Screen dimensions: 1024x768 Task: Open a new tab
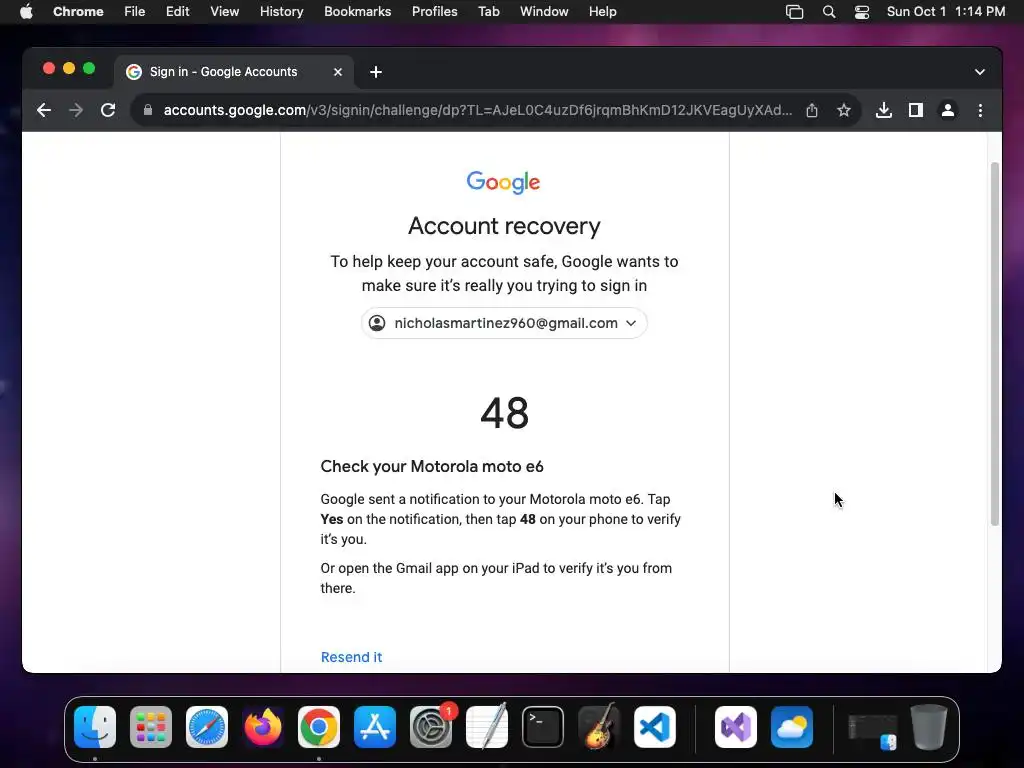(x=376, y=72)
